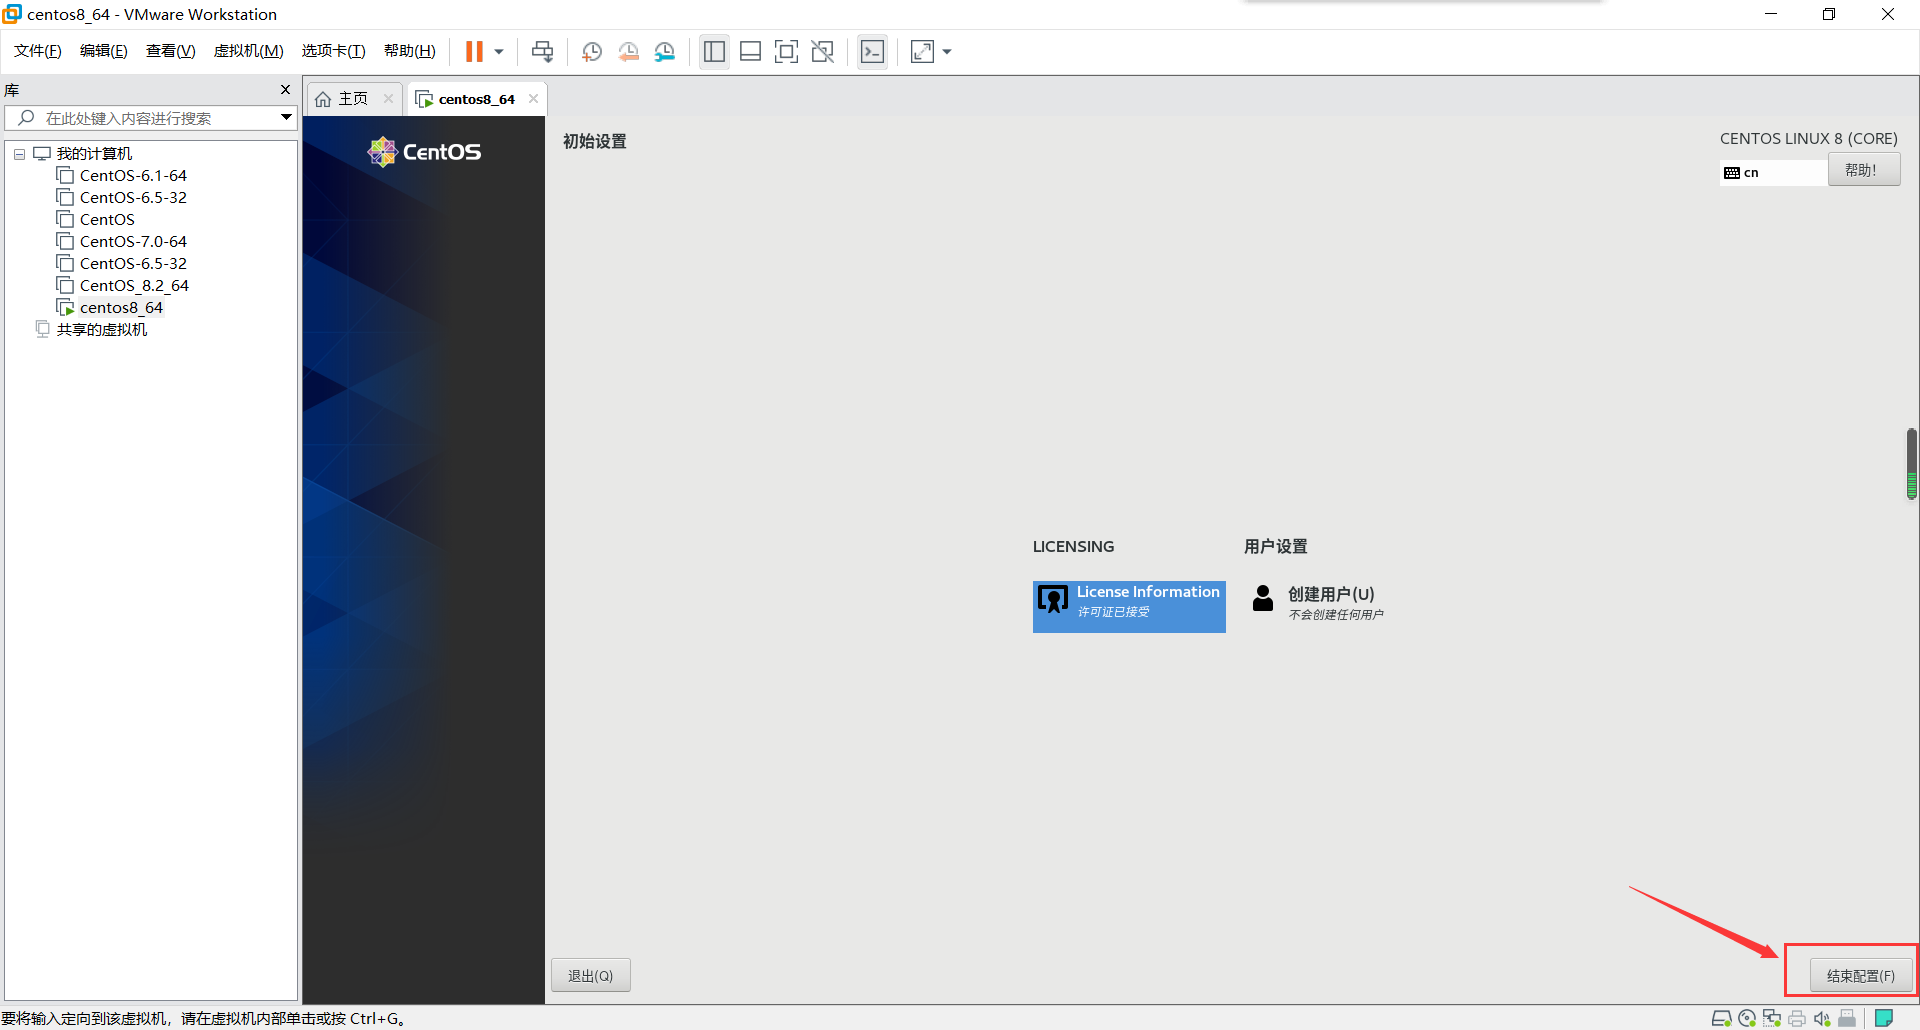The height and width of the screenshot is (1030, 1920).
Task: Click the hard disk device status icon
Action: (x=1722, y=1018)
